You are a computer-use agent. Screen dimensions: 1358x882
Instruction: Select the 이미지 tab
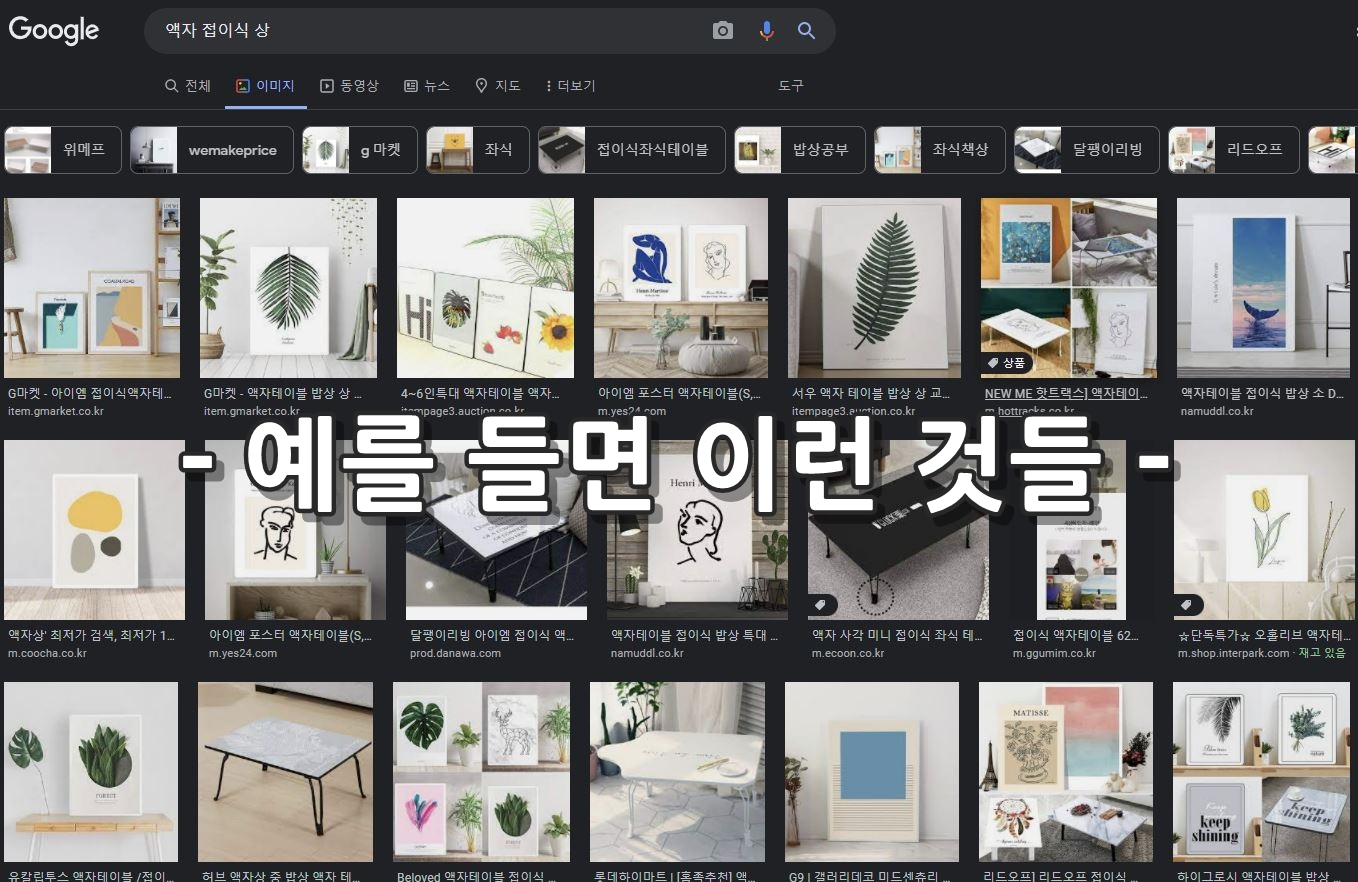click(x=265, y=86)
